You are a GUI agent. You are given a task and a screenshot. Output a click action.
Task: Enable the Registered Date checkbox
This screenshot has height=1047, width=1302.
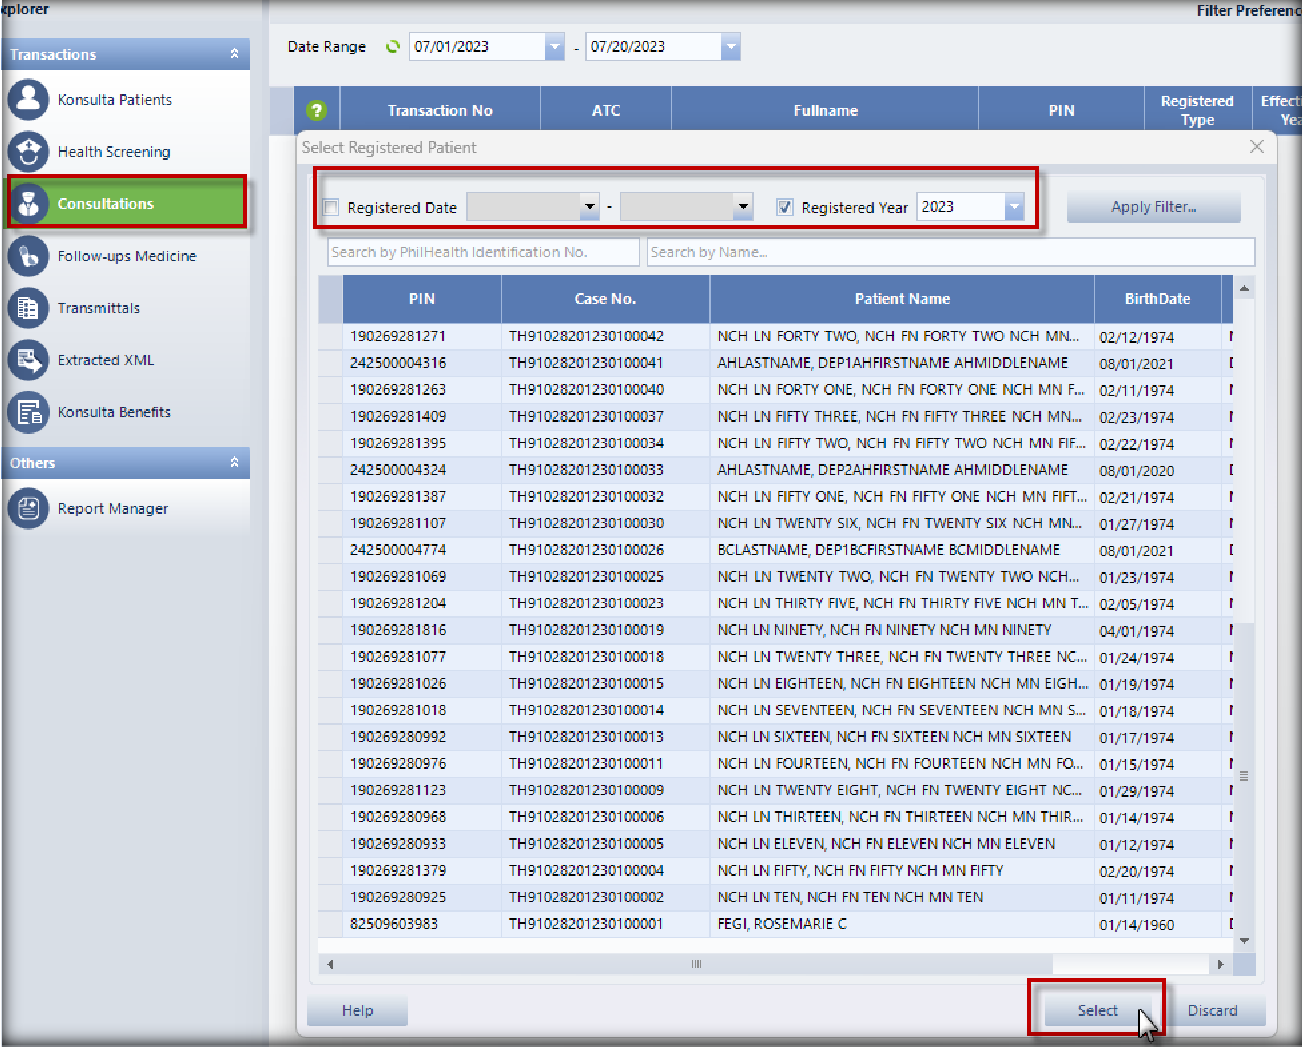331,208
